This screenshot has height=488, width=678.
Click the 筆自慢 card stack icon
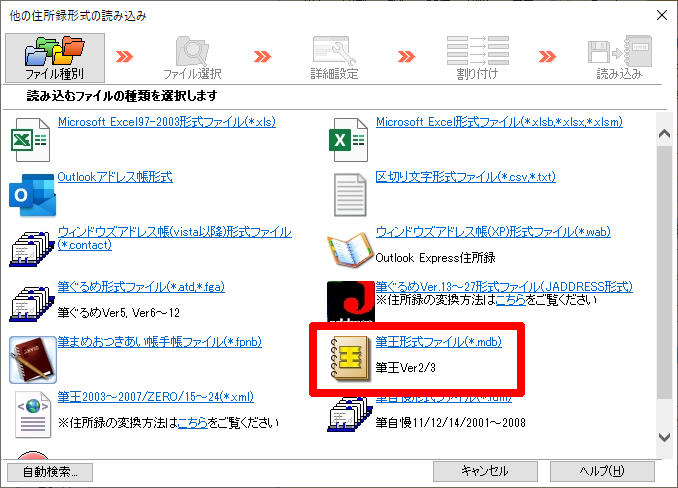(350, 414)
